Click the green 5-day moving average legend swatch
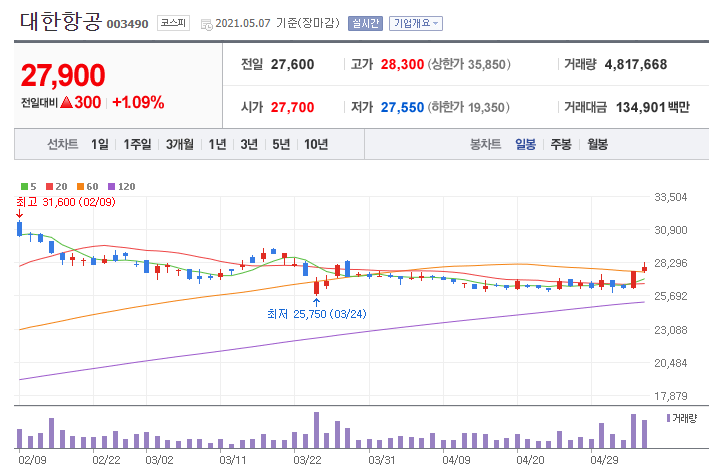Viewport: 709px width, 472px height. point(25,187)
